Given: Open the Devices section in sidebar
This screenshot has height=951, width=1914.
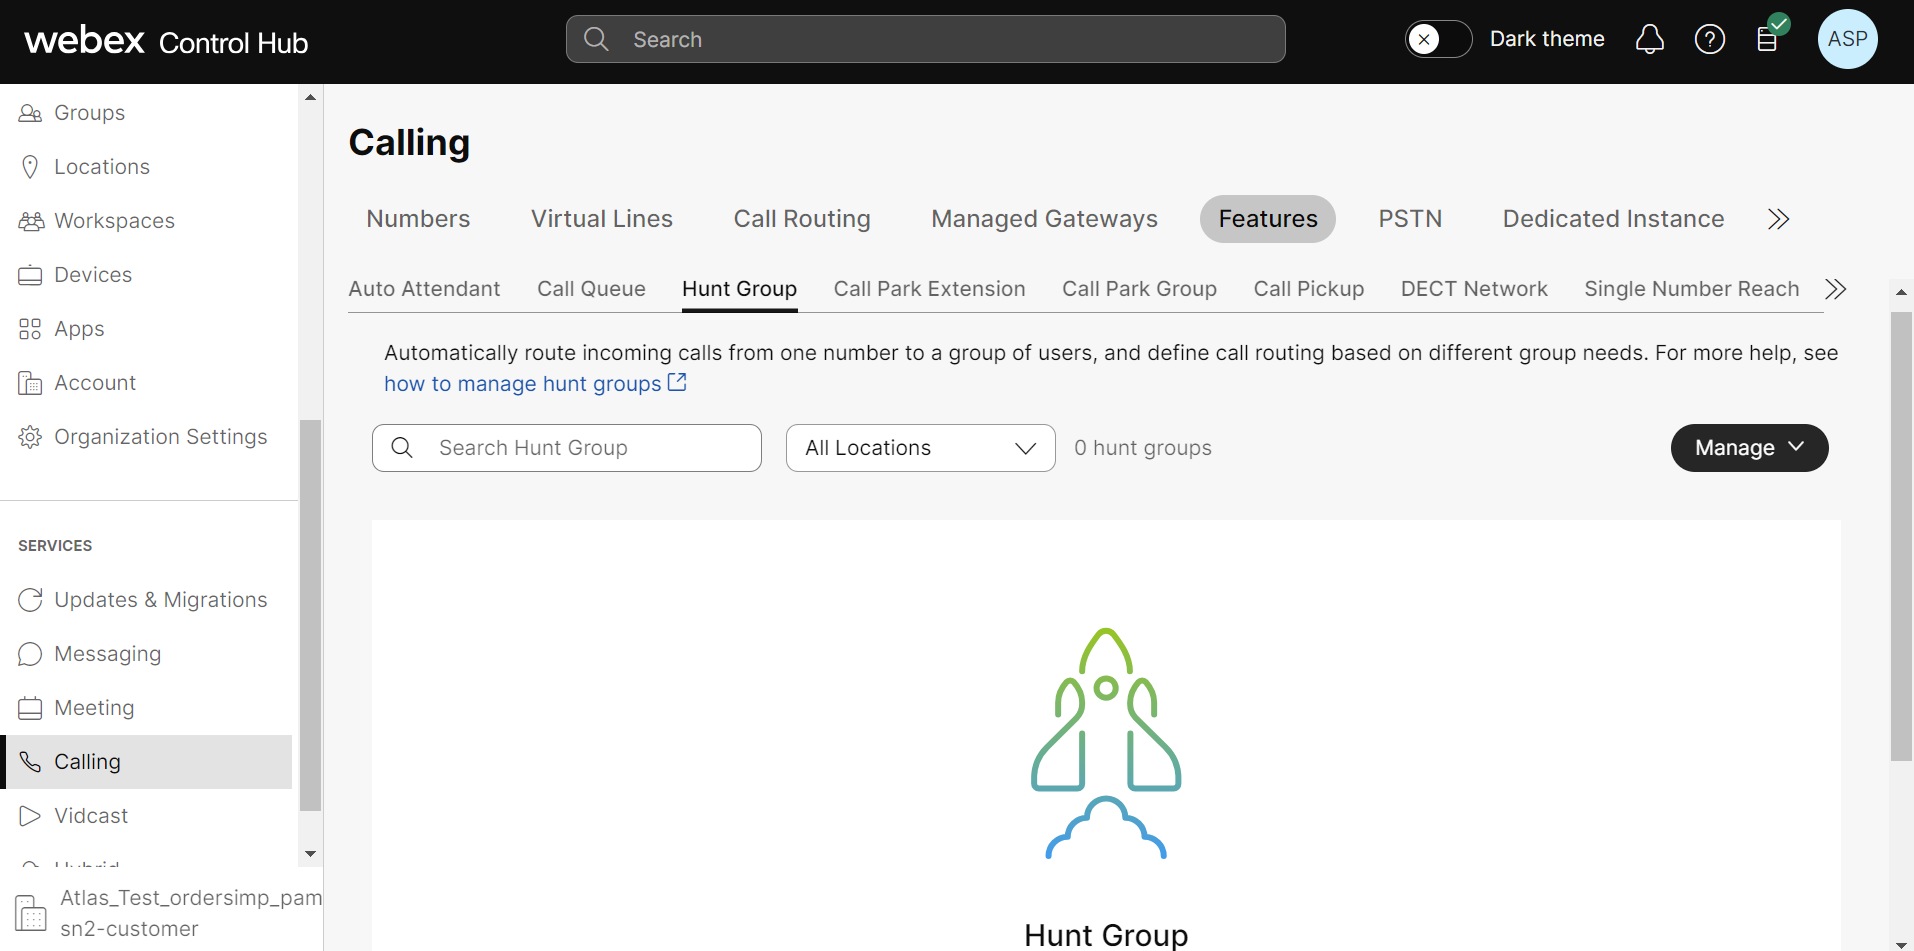Looking at the screenshot, I should pos(93,275).
